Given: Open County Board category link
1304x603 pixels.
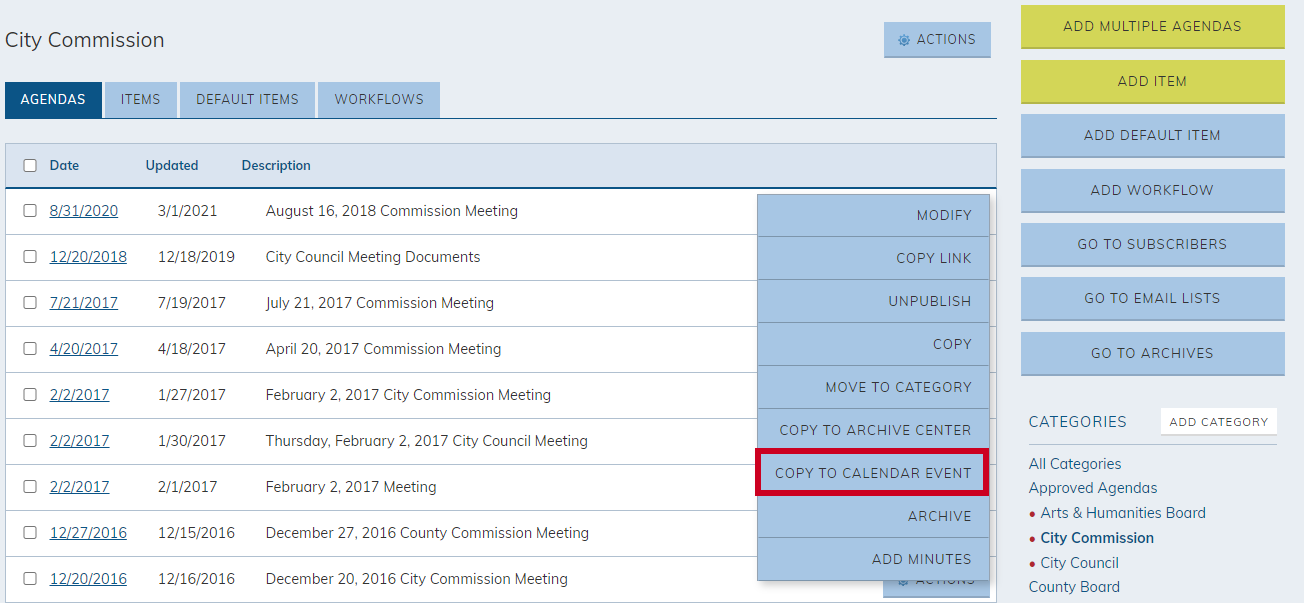Looking at the screenshot, I should pyautogui.click(x=1074, y=587).
